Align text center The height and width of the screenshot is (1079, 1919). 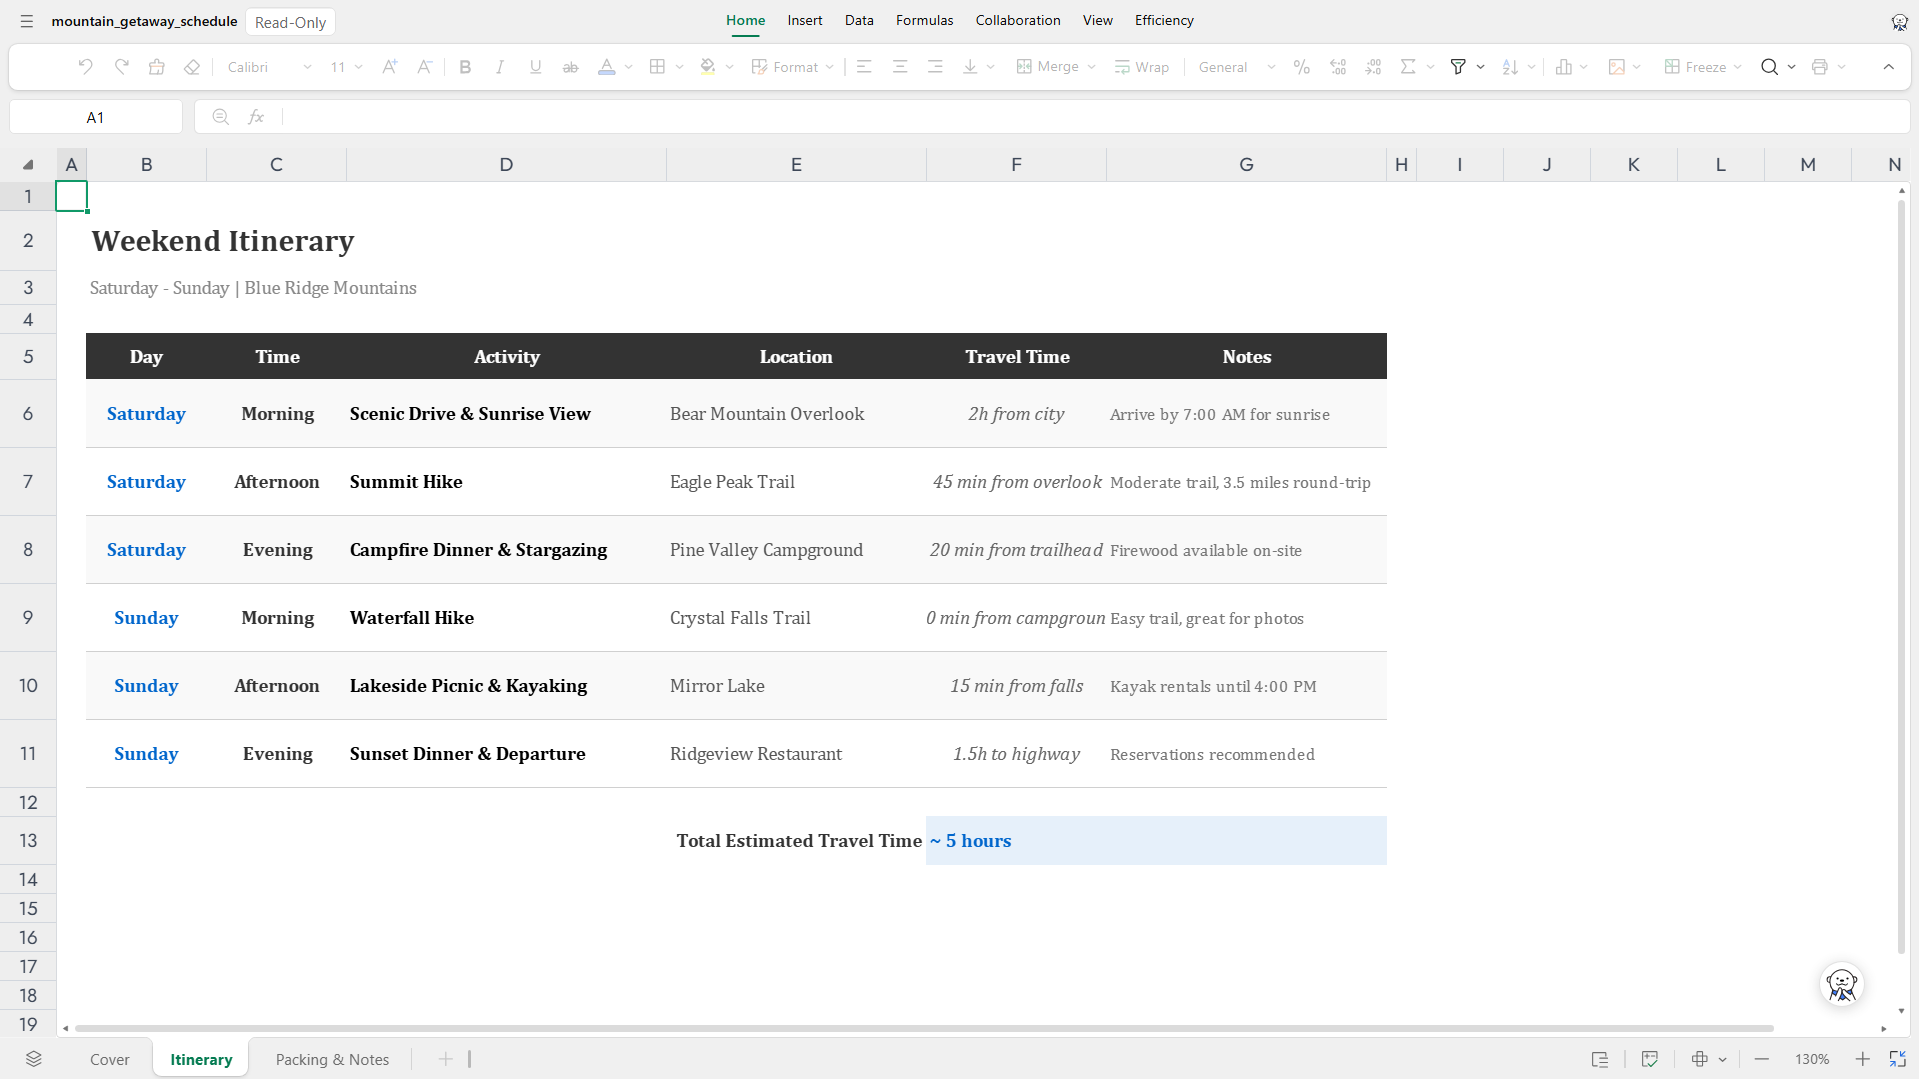(900, 67)
